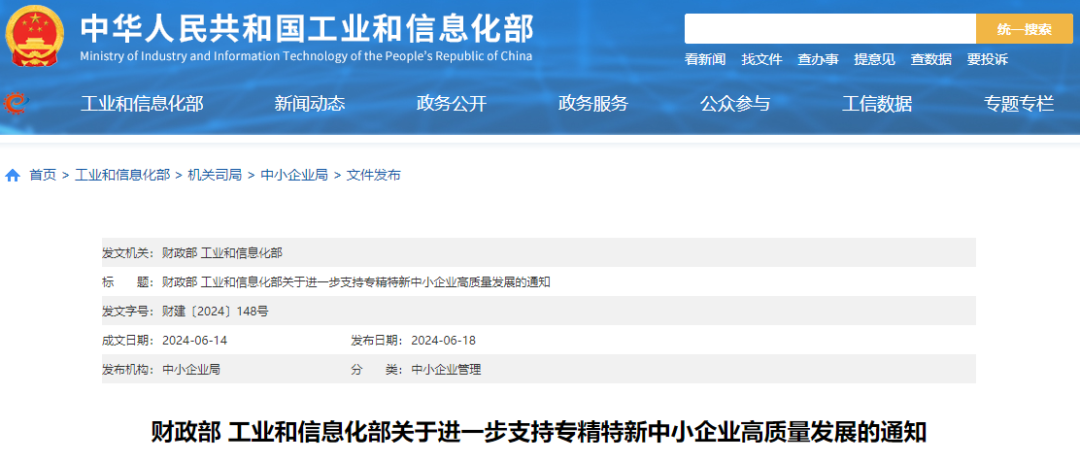The width and height of the screenshot is (1080, 461).
Task: Click the blue home icon in breadcrumb
Action: pos(13,175)
